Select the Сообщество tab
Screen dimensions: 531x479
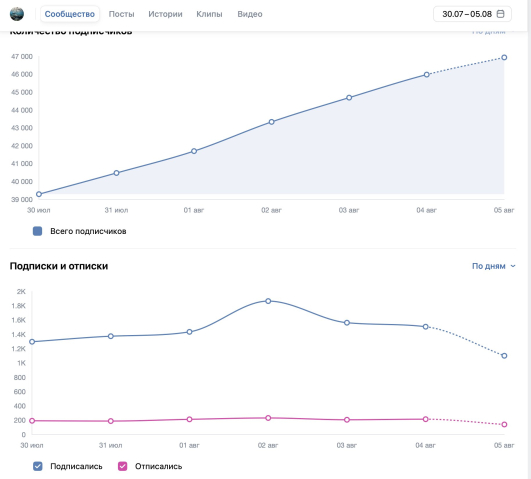(70, 14)
